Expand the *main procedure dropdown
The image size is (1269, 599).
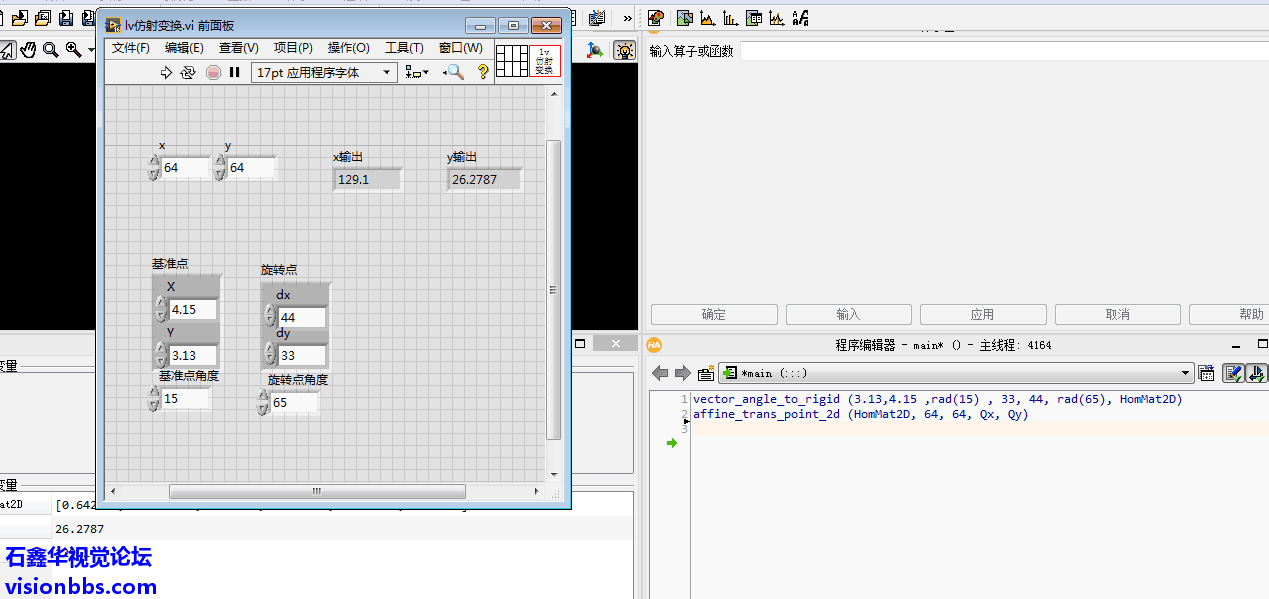tap(1186, 373)
